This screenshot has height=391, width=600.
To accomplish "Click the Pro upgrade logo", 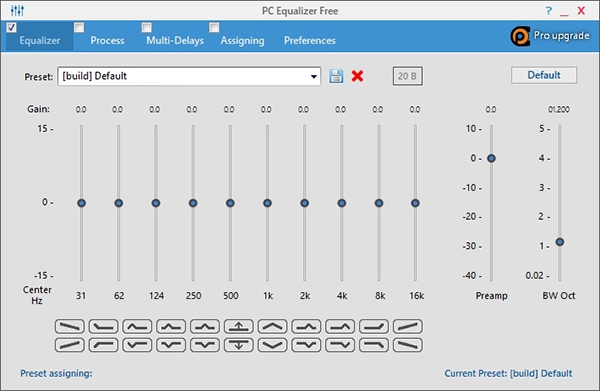I will 520,36.
